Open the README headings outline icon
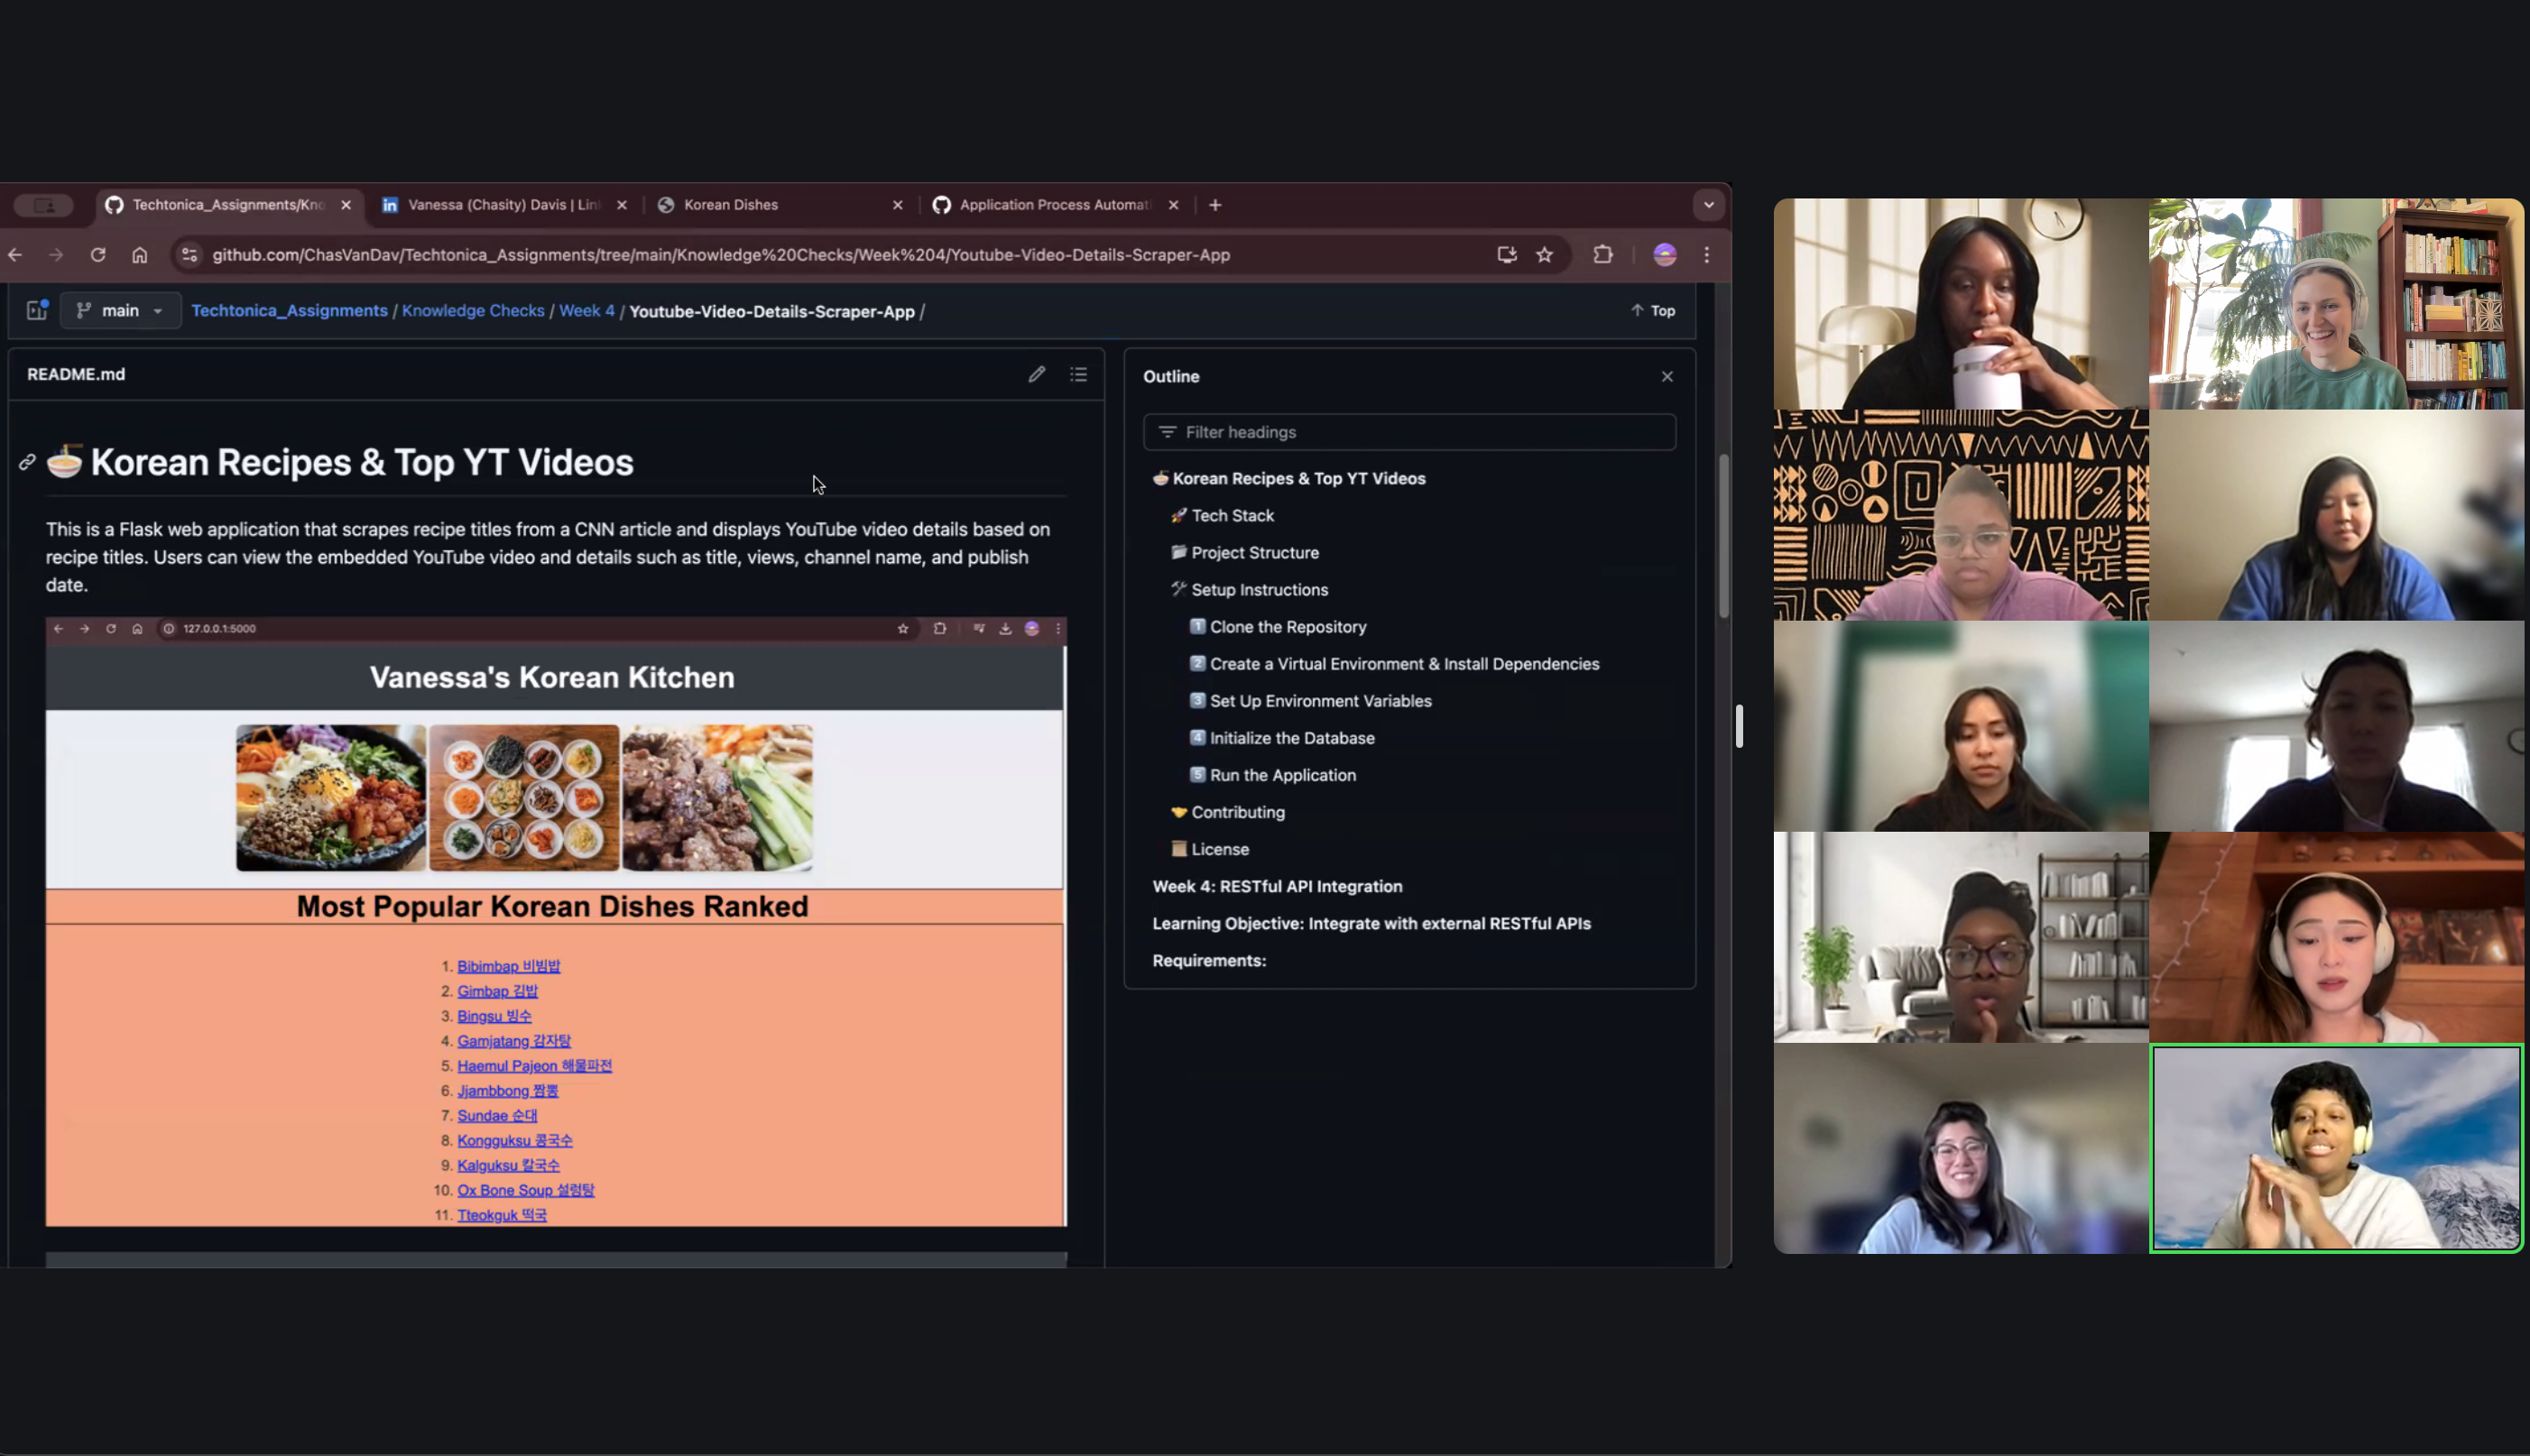The image size is (2530, 1456). pos(1078,373)
